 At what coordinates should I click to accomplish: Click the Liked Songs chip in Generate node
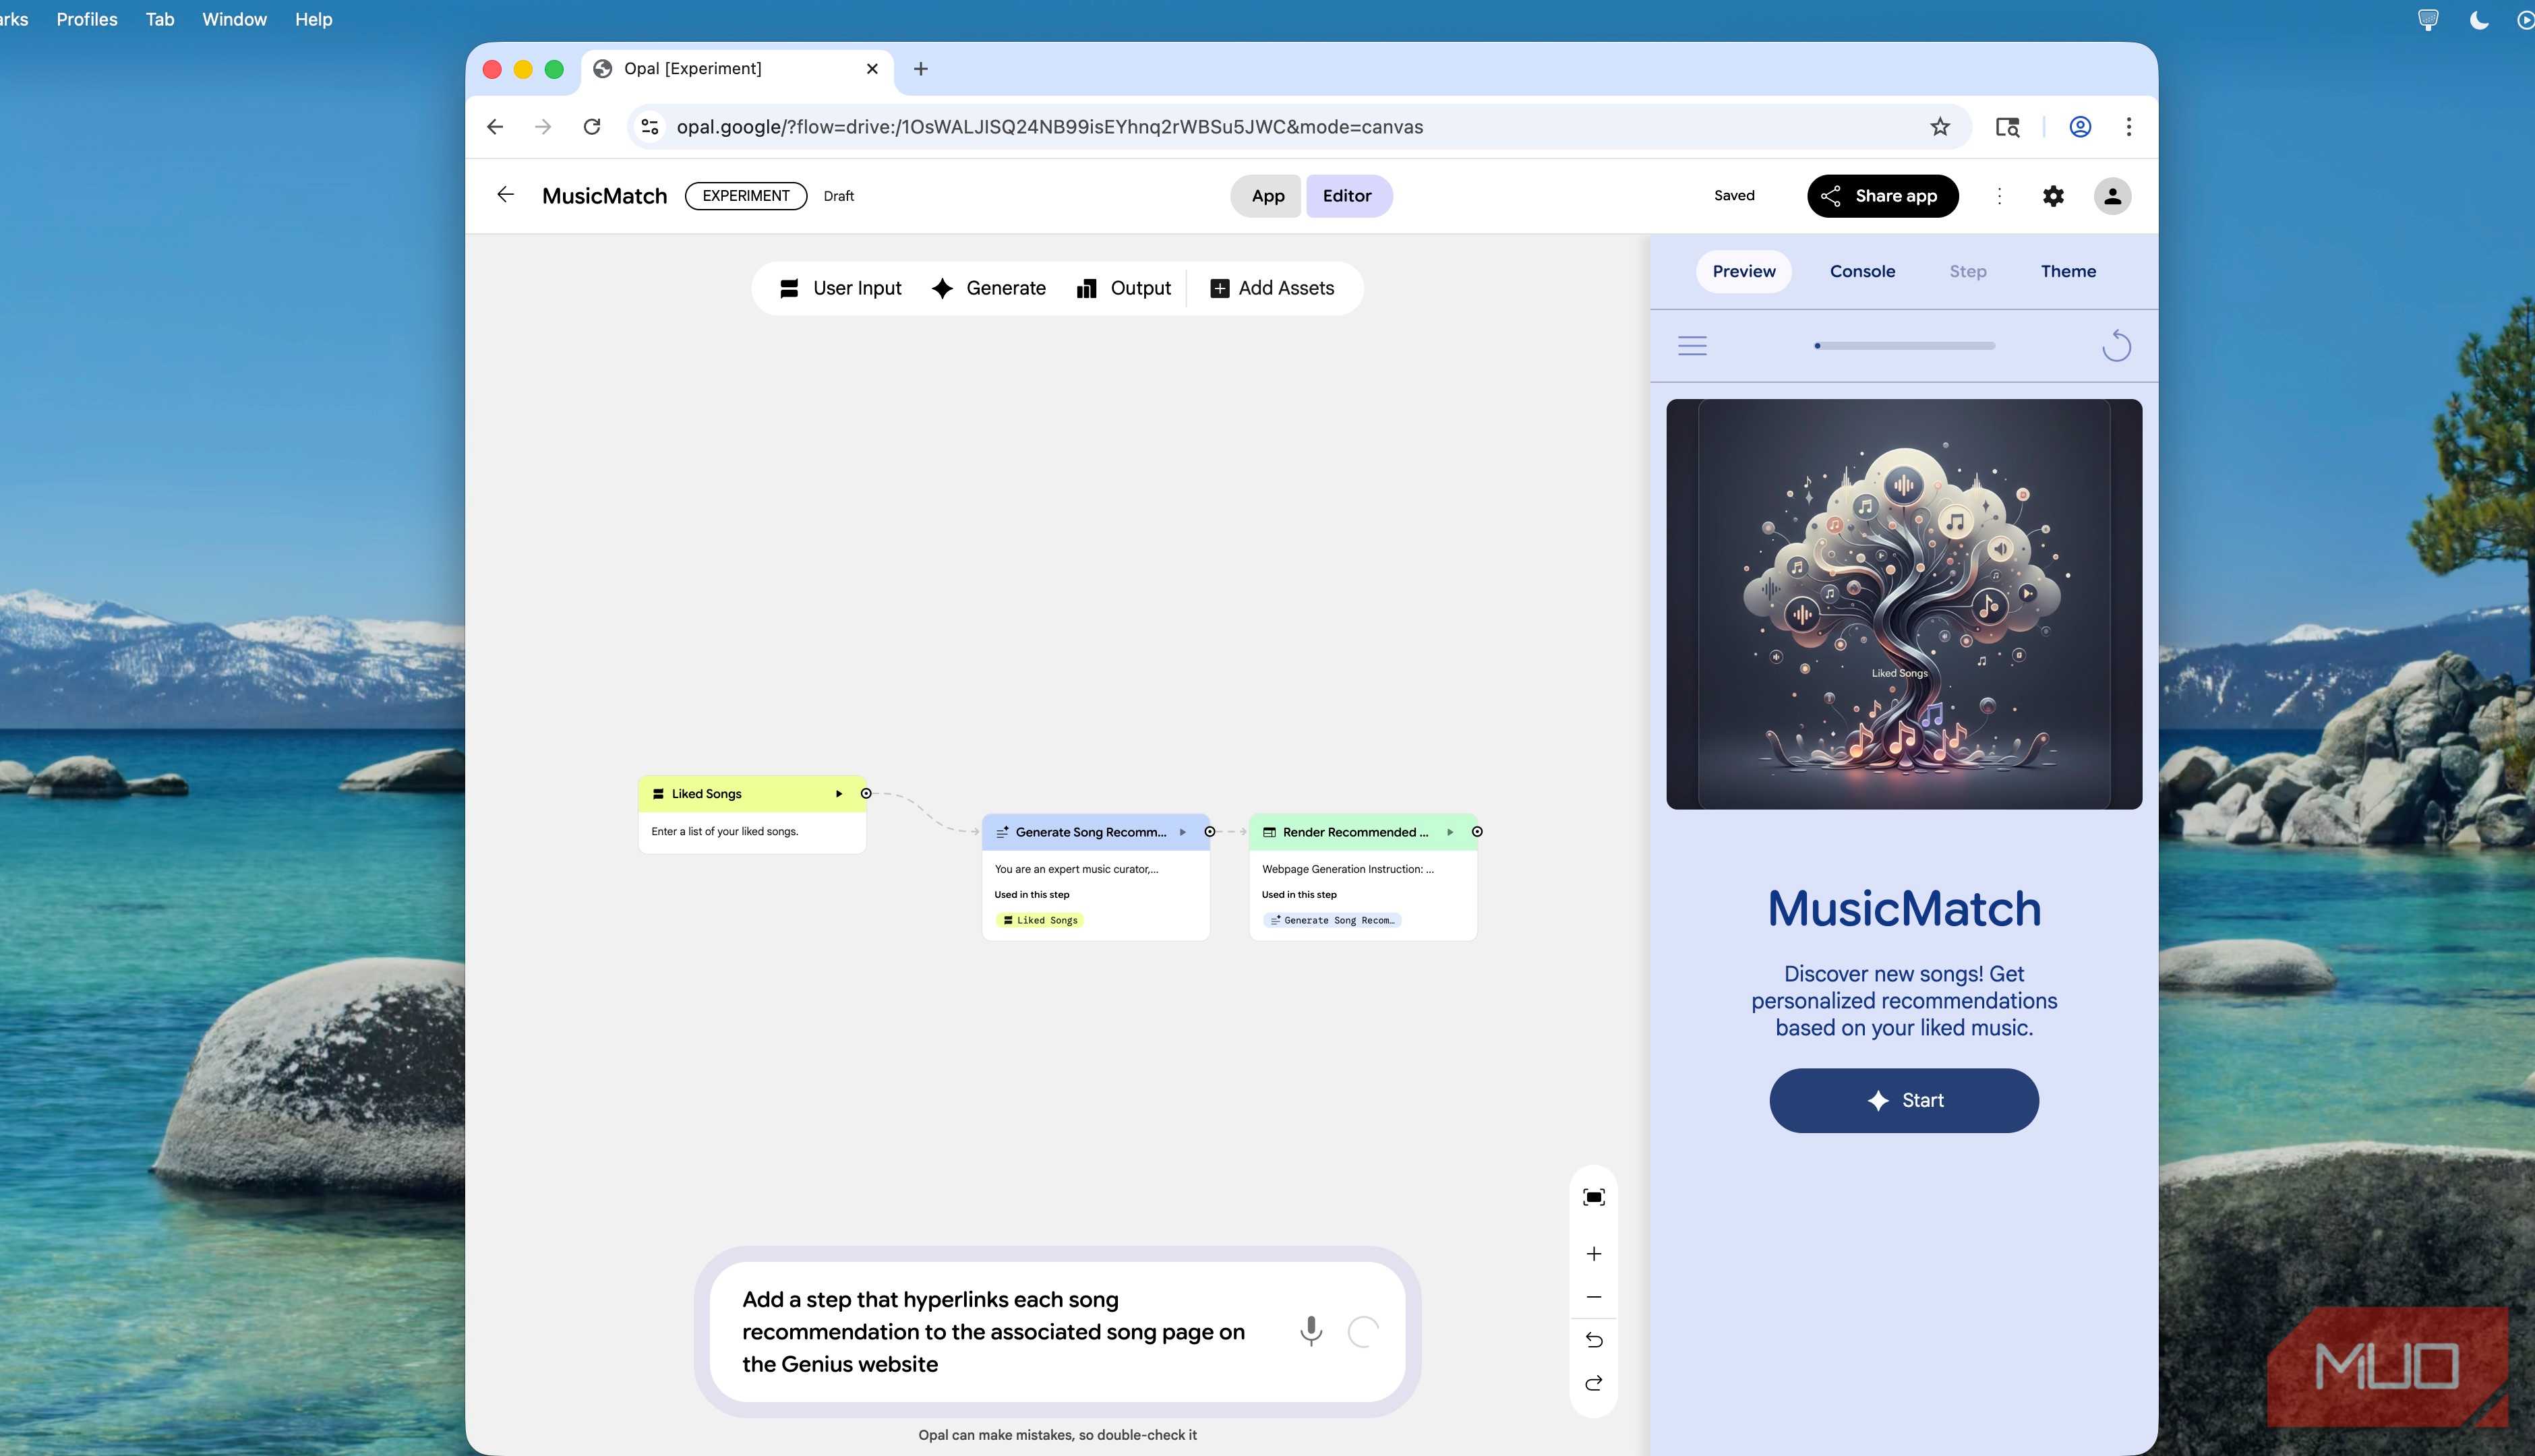tap(1040, 920)
